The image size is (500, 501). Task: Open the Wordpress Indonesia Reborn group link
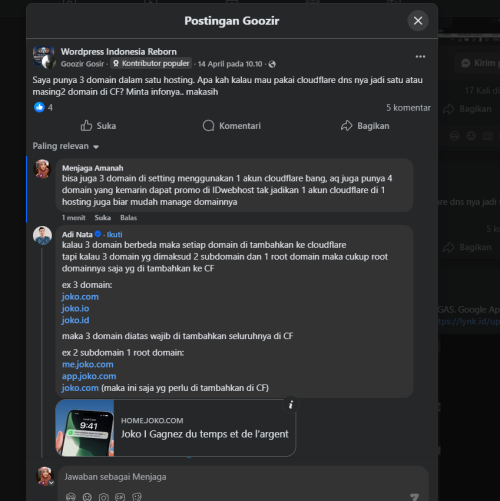click(119, 52)
